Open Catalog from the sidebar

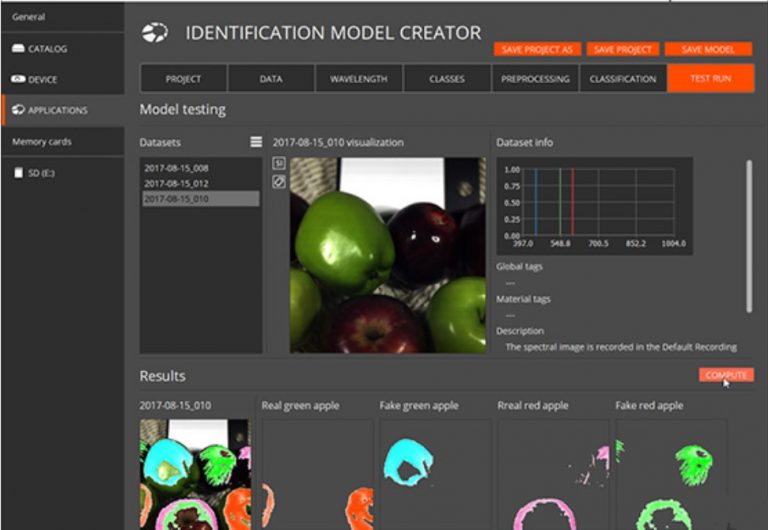(48, 48)
